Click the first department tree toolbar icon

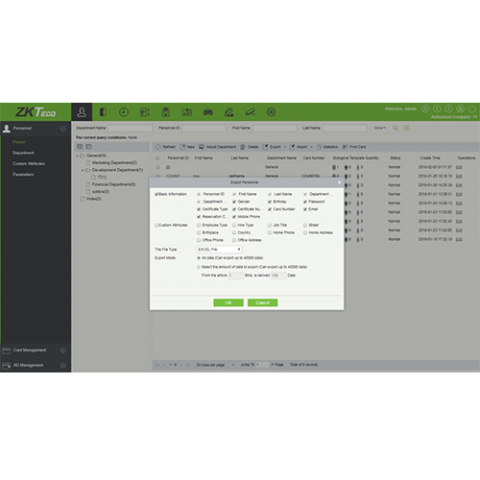click(x=80, y=146)
